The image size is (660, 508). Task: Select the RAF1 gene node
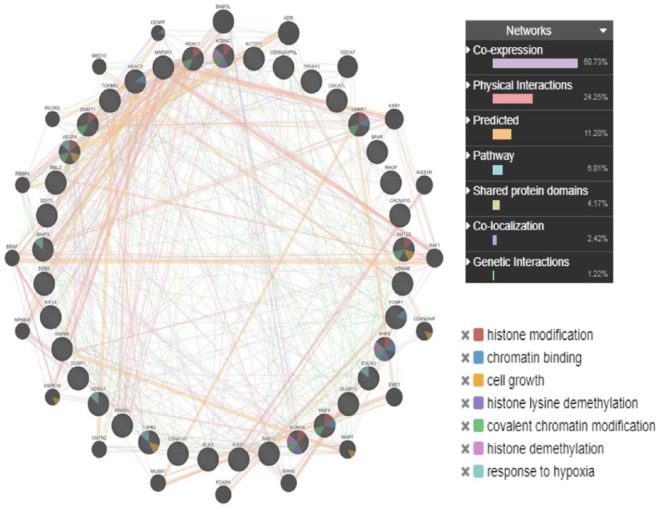[434, 256]
